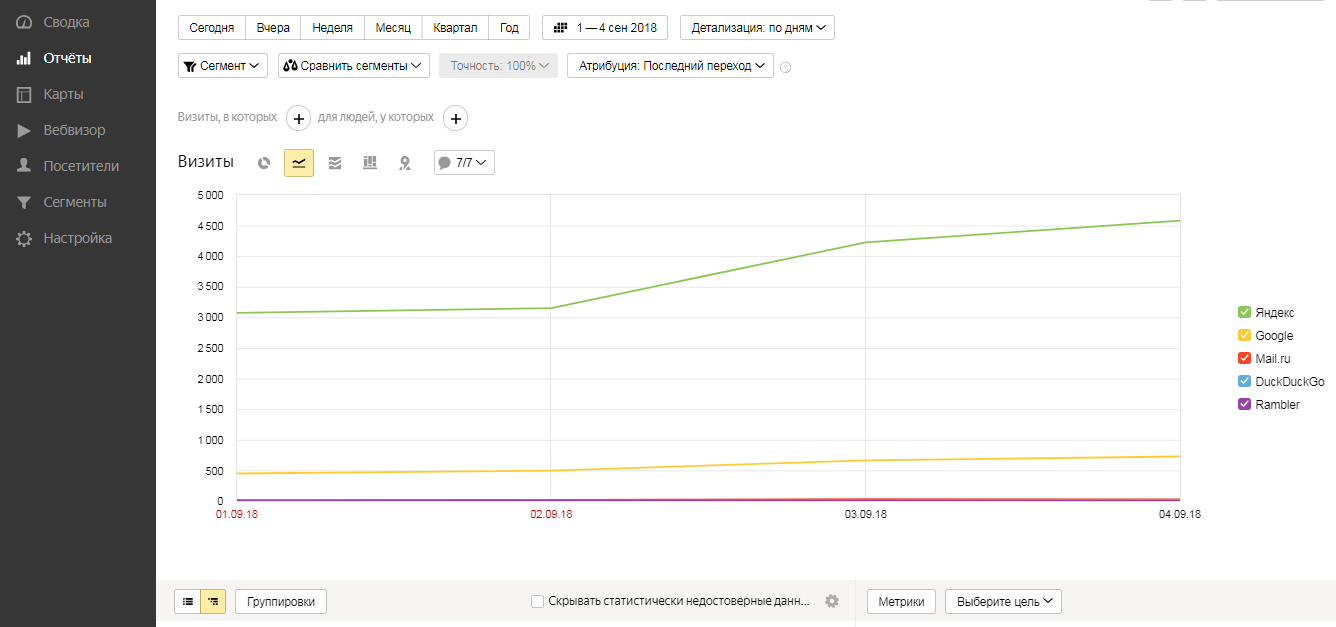
Task: Click the gear icon beside the hide-unreliable-data checkbox
Action: click(x=831, y=601)
